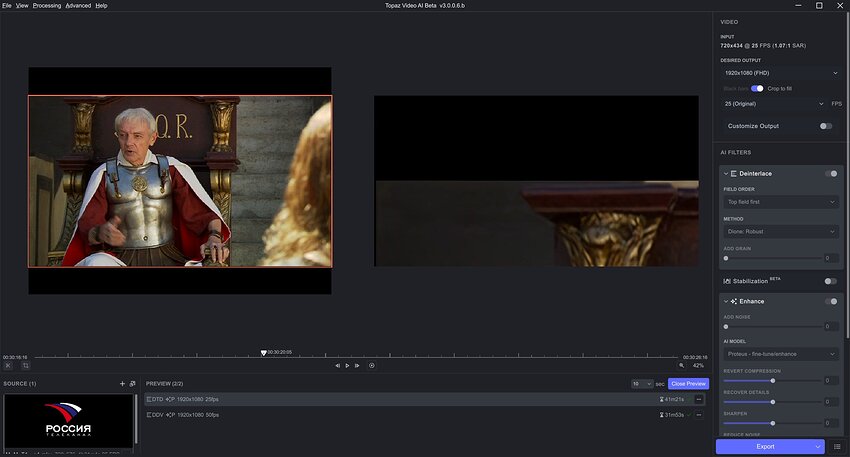Viewport: 850px width, 457px height.
Task: Click the hourglass icon beside 41m21s
Action: [x=661, y=400]
